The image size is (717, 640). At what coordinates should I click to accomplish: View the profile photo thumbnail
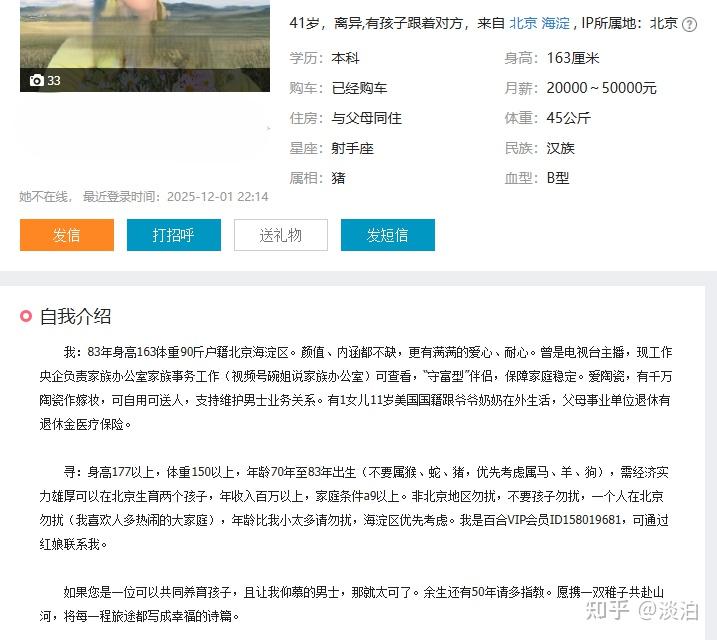[x=145, y=46]
